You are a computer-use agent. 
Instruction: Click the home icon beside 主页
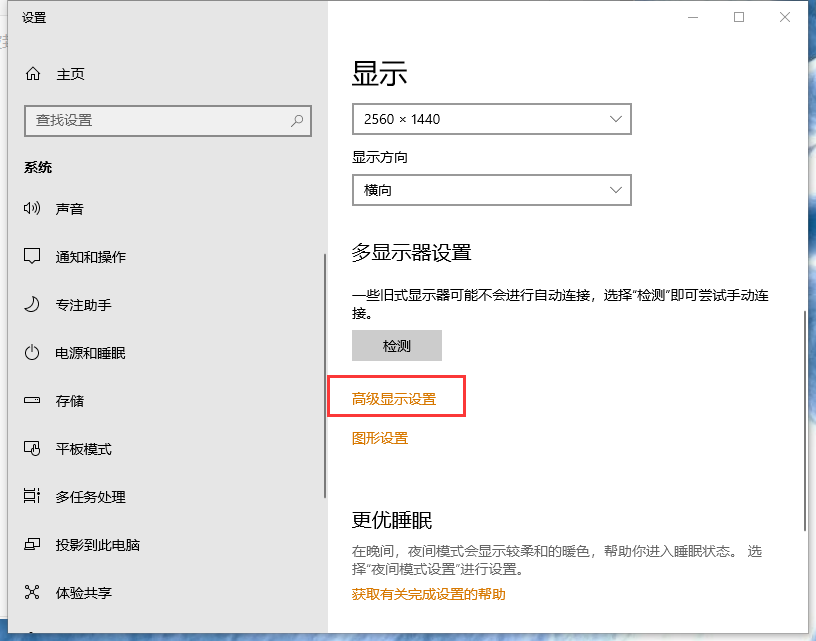(33, 74)
